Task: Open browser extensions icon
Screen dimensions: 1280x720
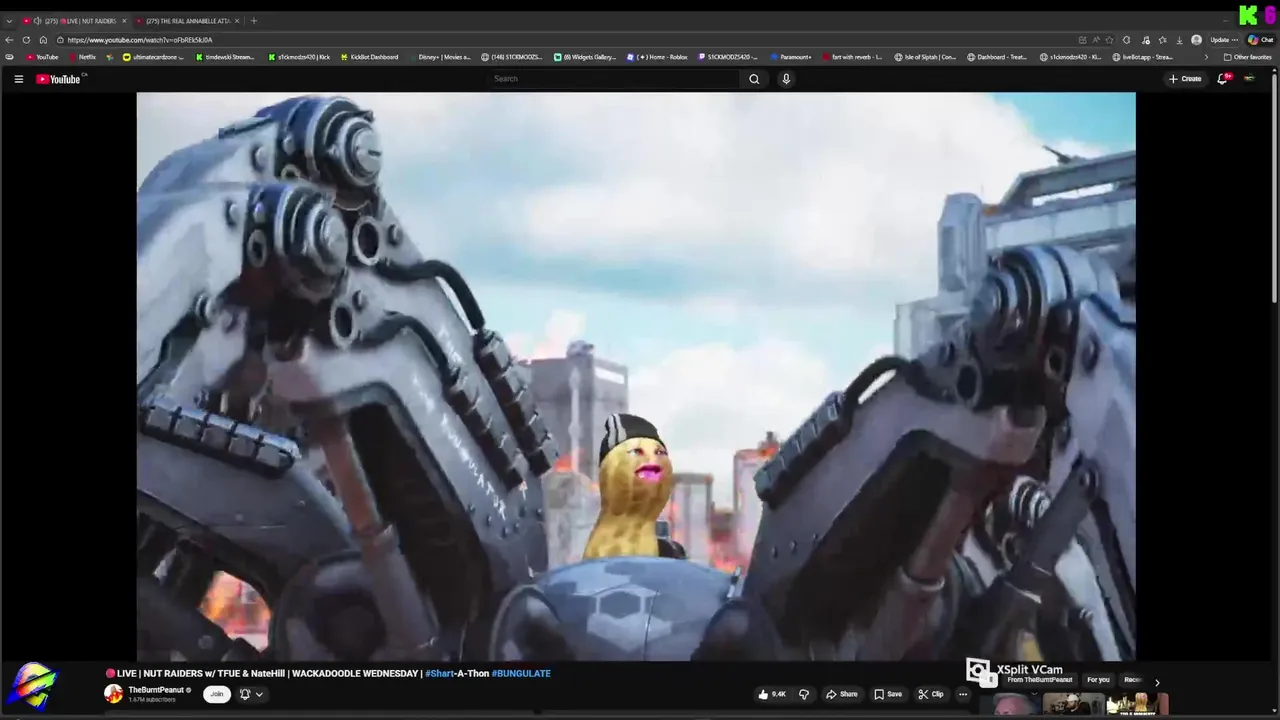Action: [1127, 40]
